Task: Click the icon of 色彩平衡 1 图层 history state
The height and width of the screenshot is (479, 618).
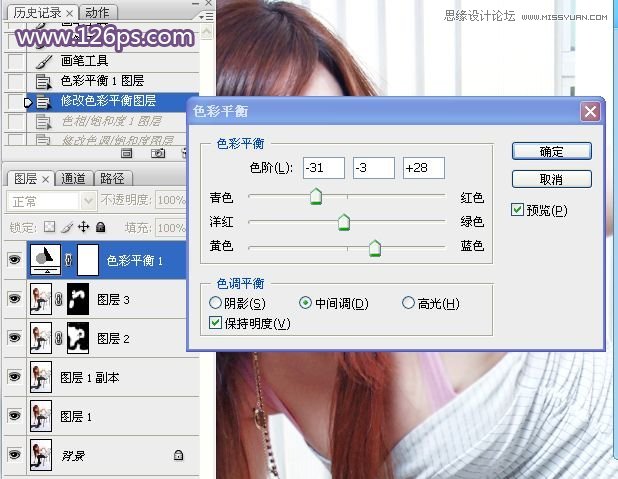Action: (x=43, y=82)
